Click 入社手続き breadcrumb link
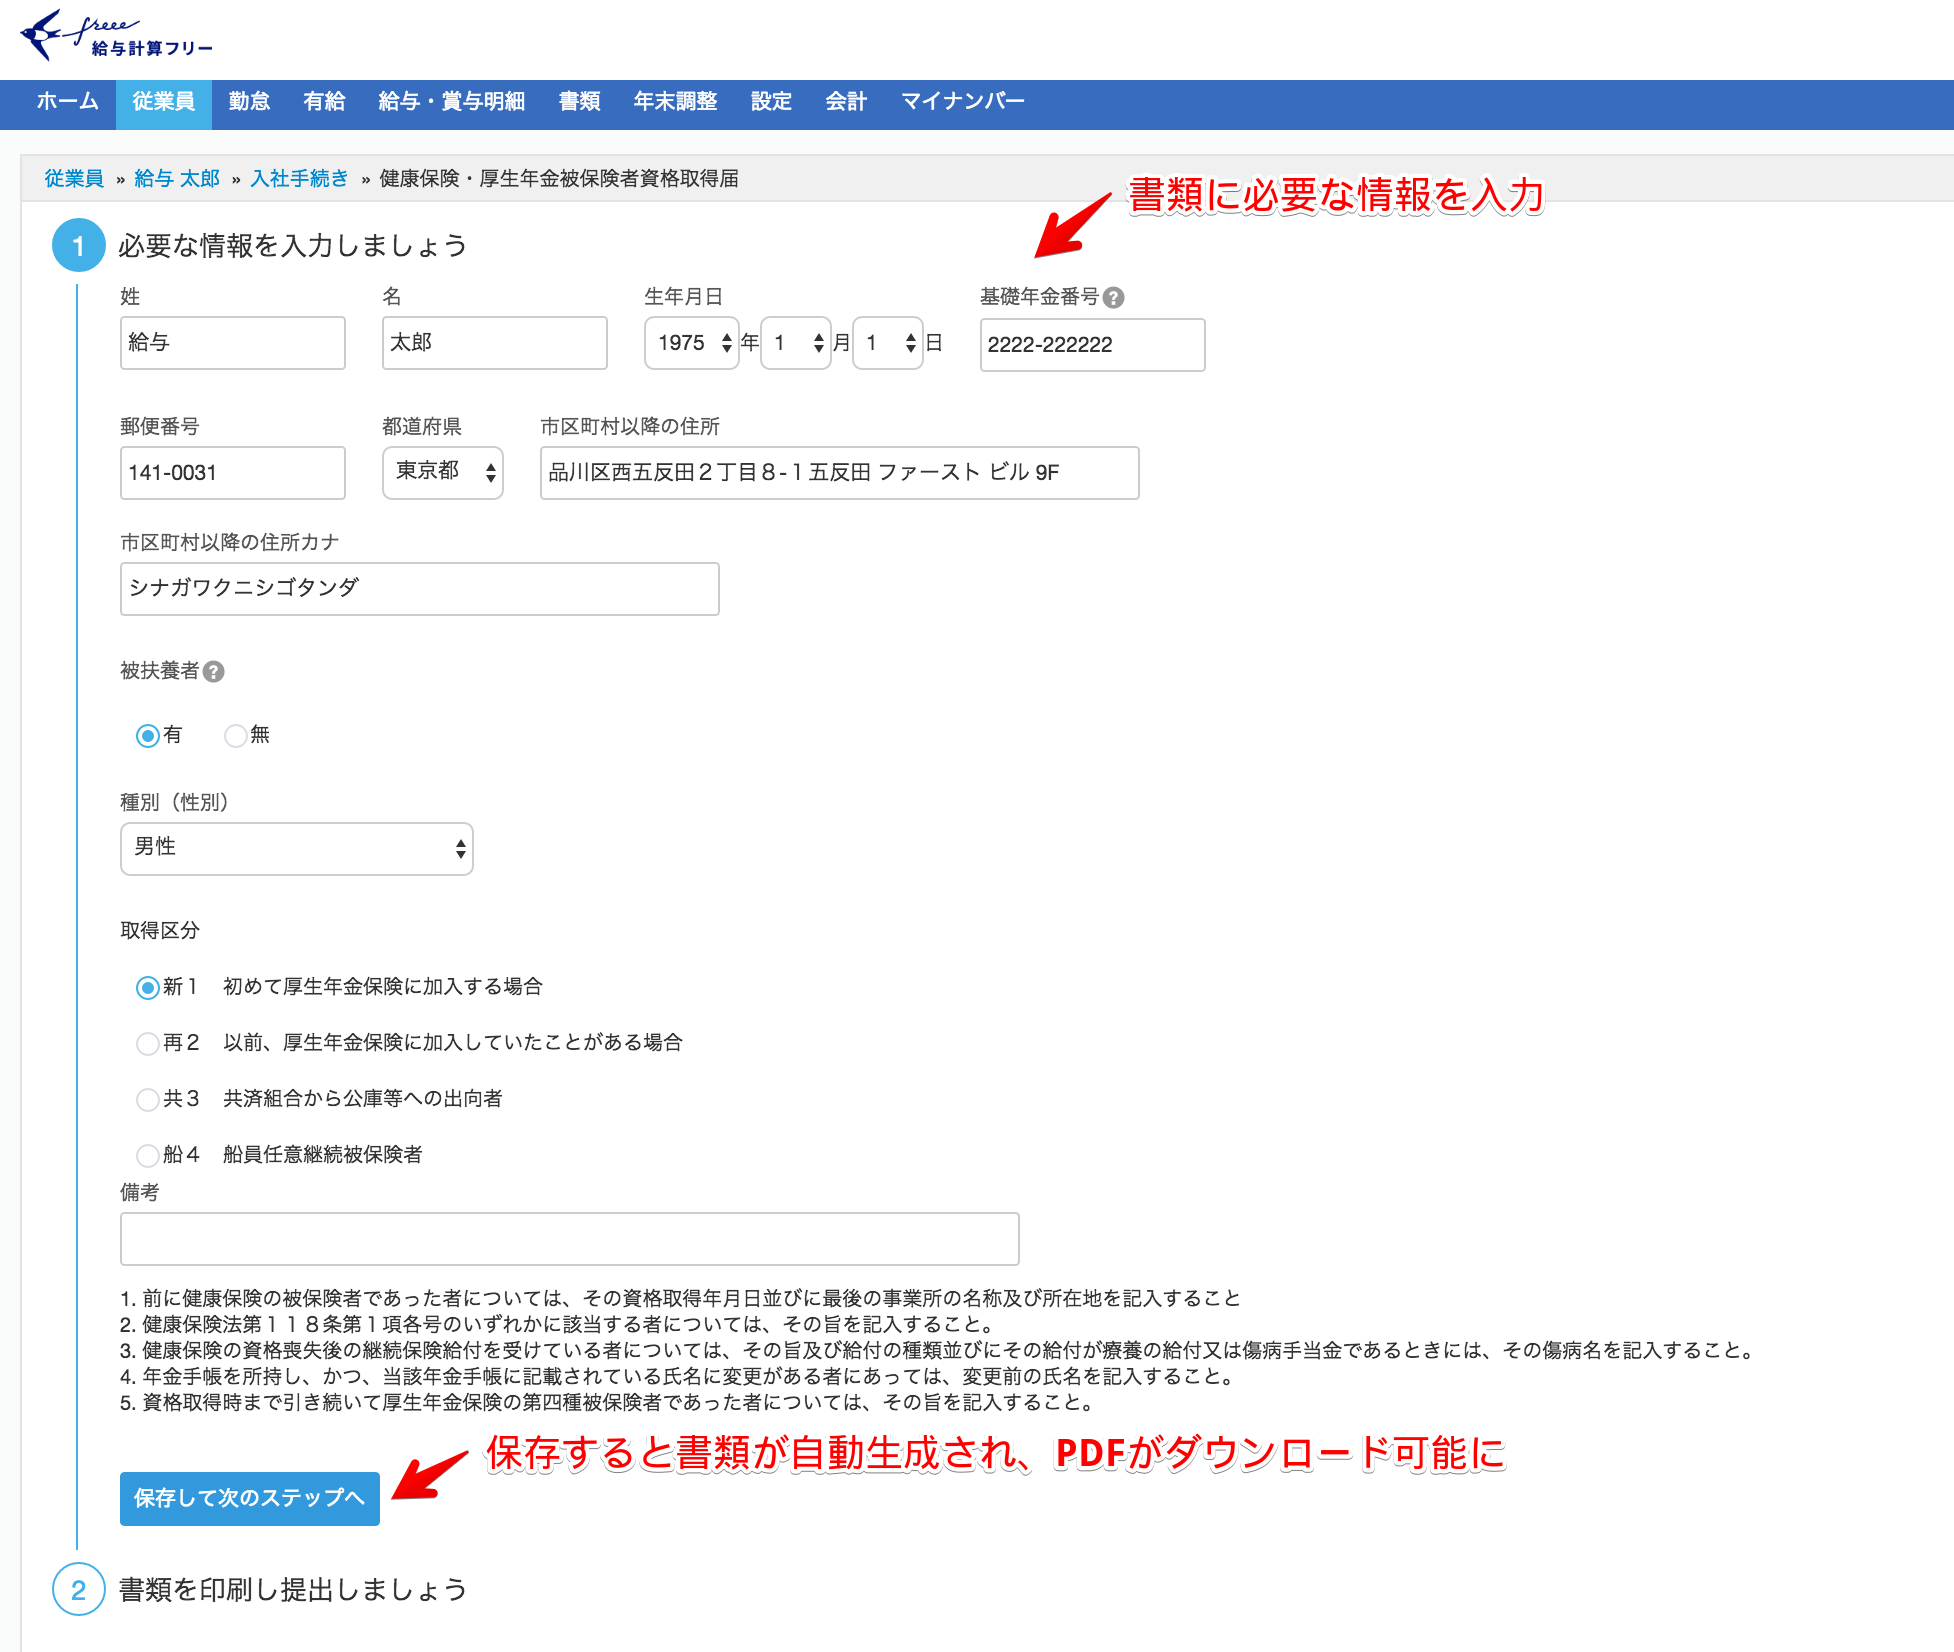 (x=299, y=179)
